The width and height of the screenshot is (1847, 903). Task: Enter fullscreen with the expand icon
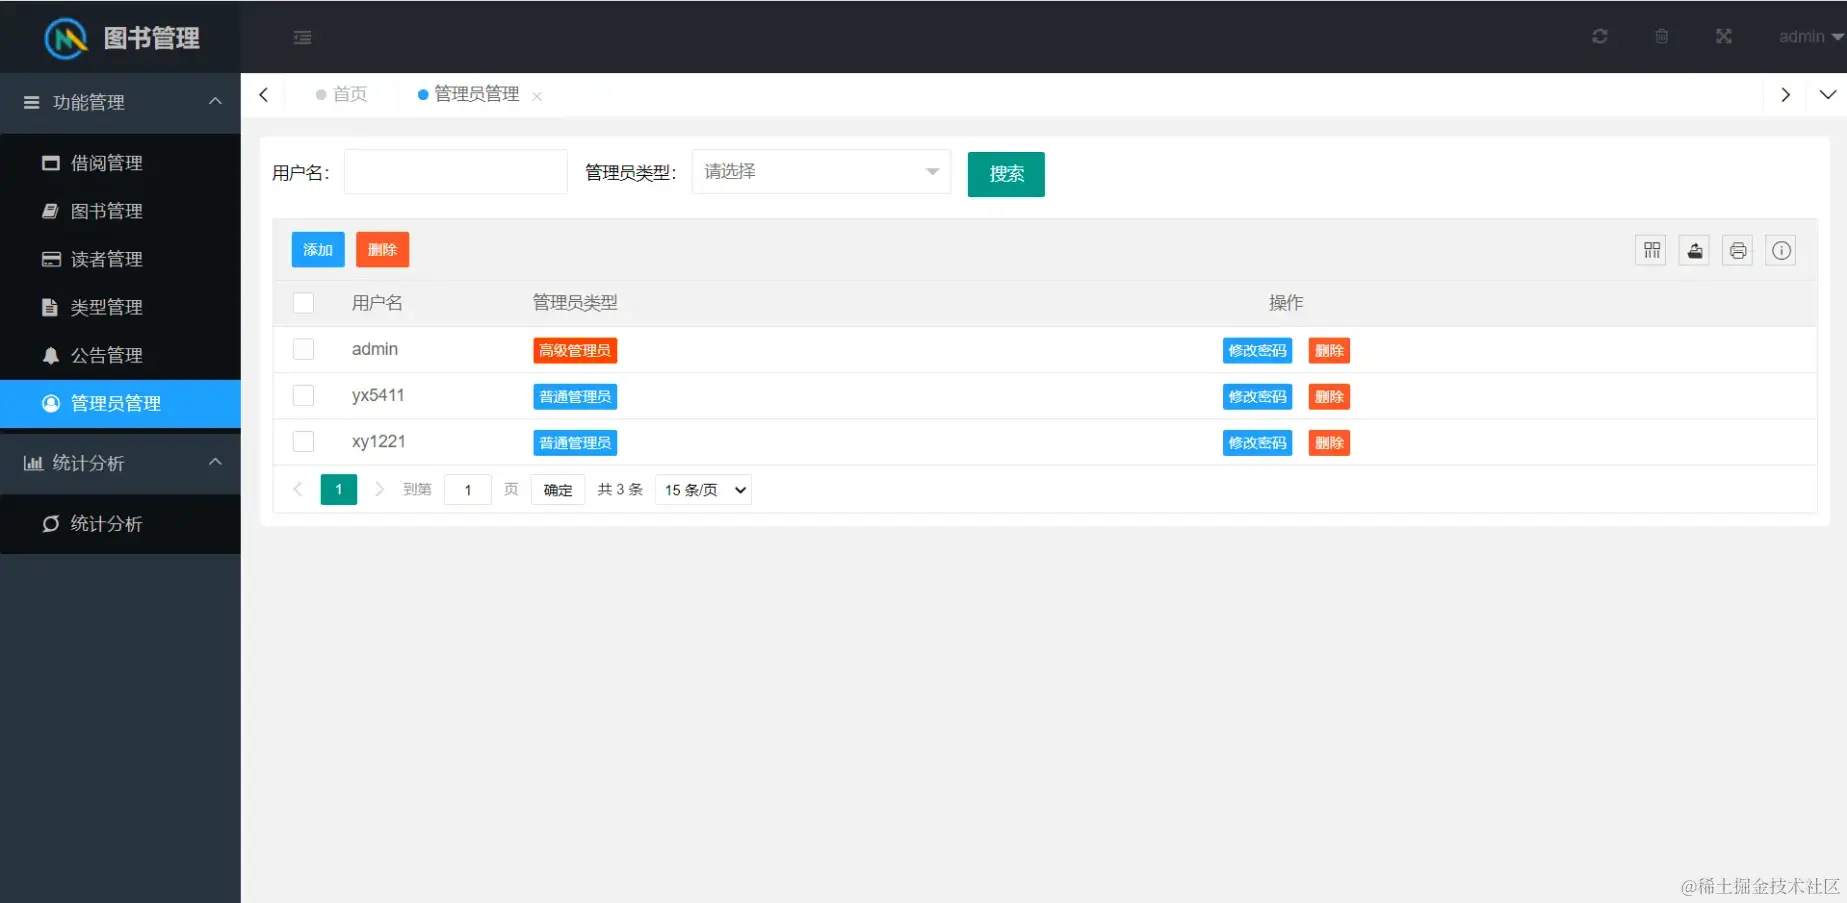pyautogui.click(x=1724, y=36)
